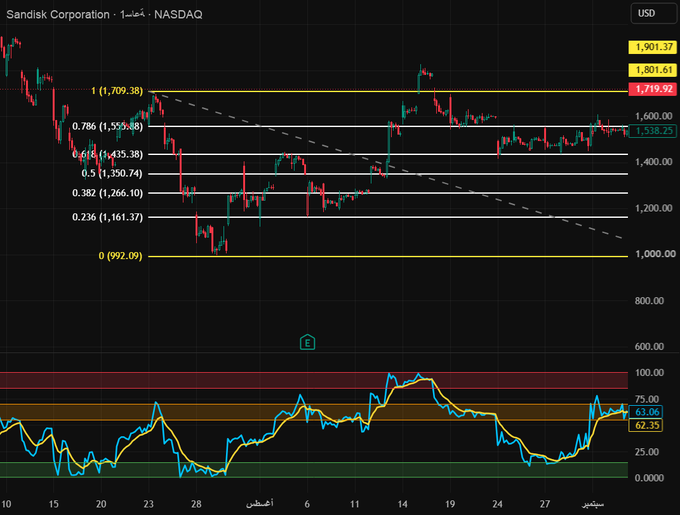Click date label 10 on time axis
The width and height of the screenshot is (680, 515).
(6, 504)
